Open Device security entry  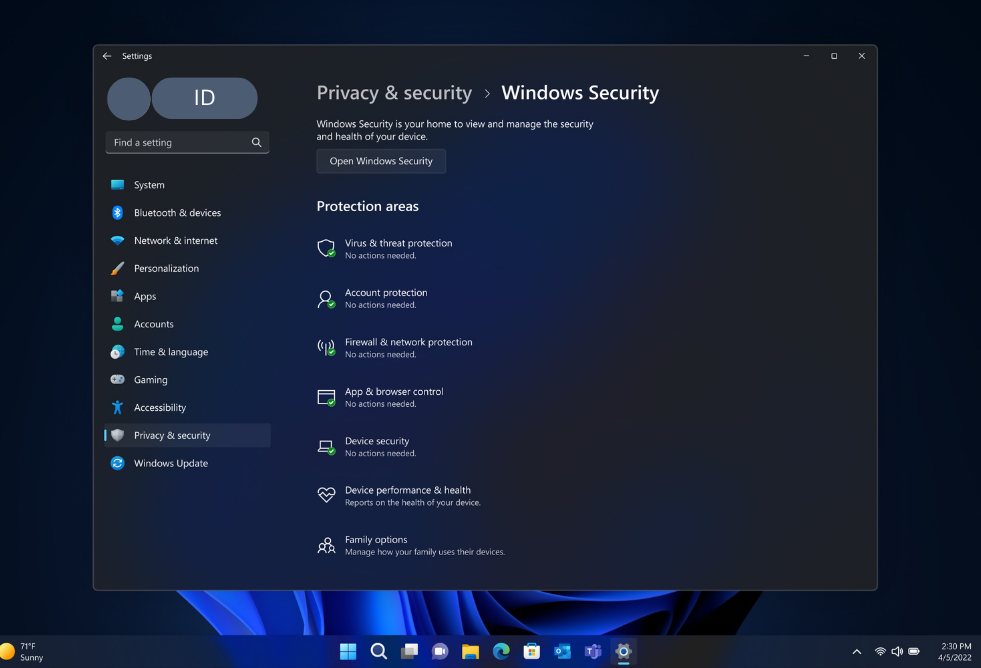click(367, 447)
